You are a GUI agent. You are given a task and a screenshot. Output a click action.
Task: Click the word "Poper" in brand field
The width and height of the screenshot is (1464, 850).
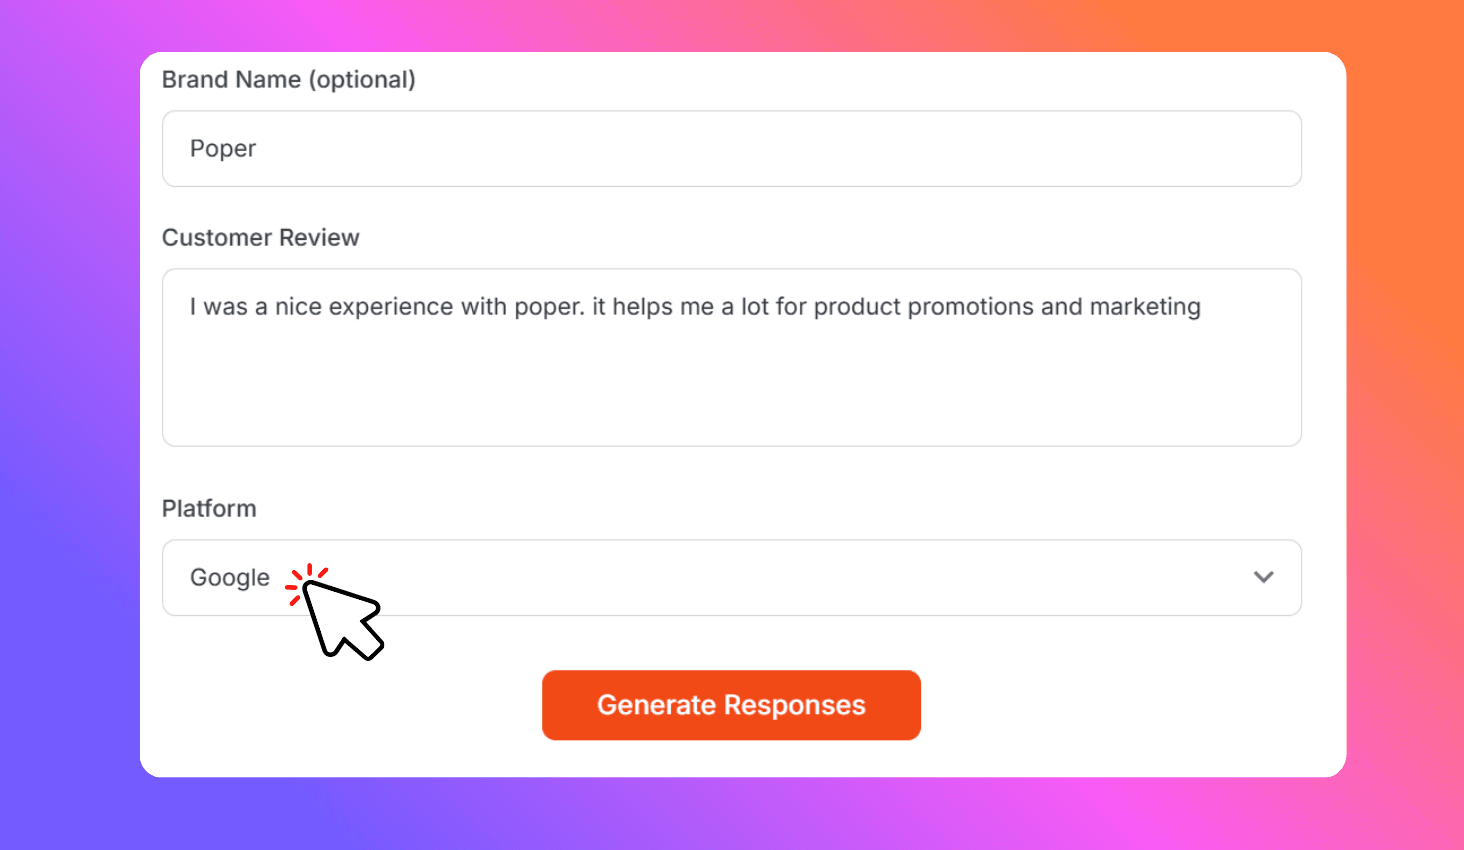223,149
